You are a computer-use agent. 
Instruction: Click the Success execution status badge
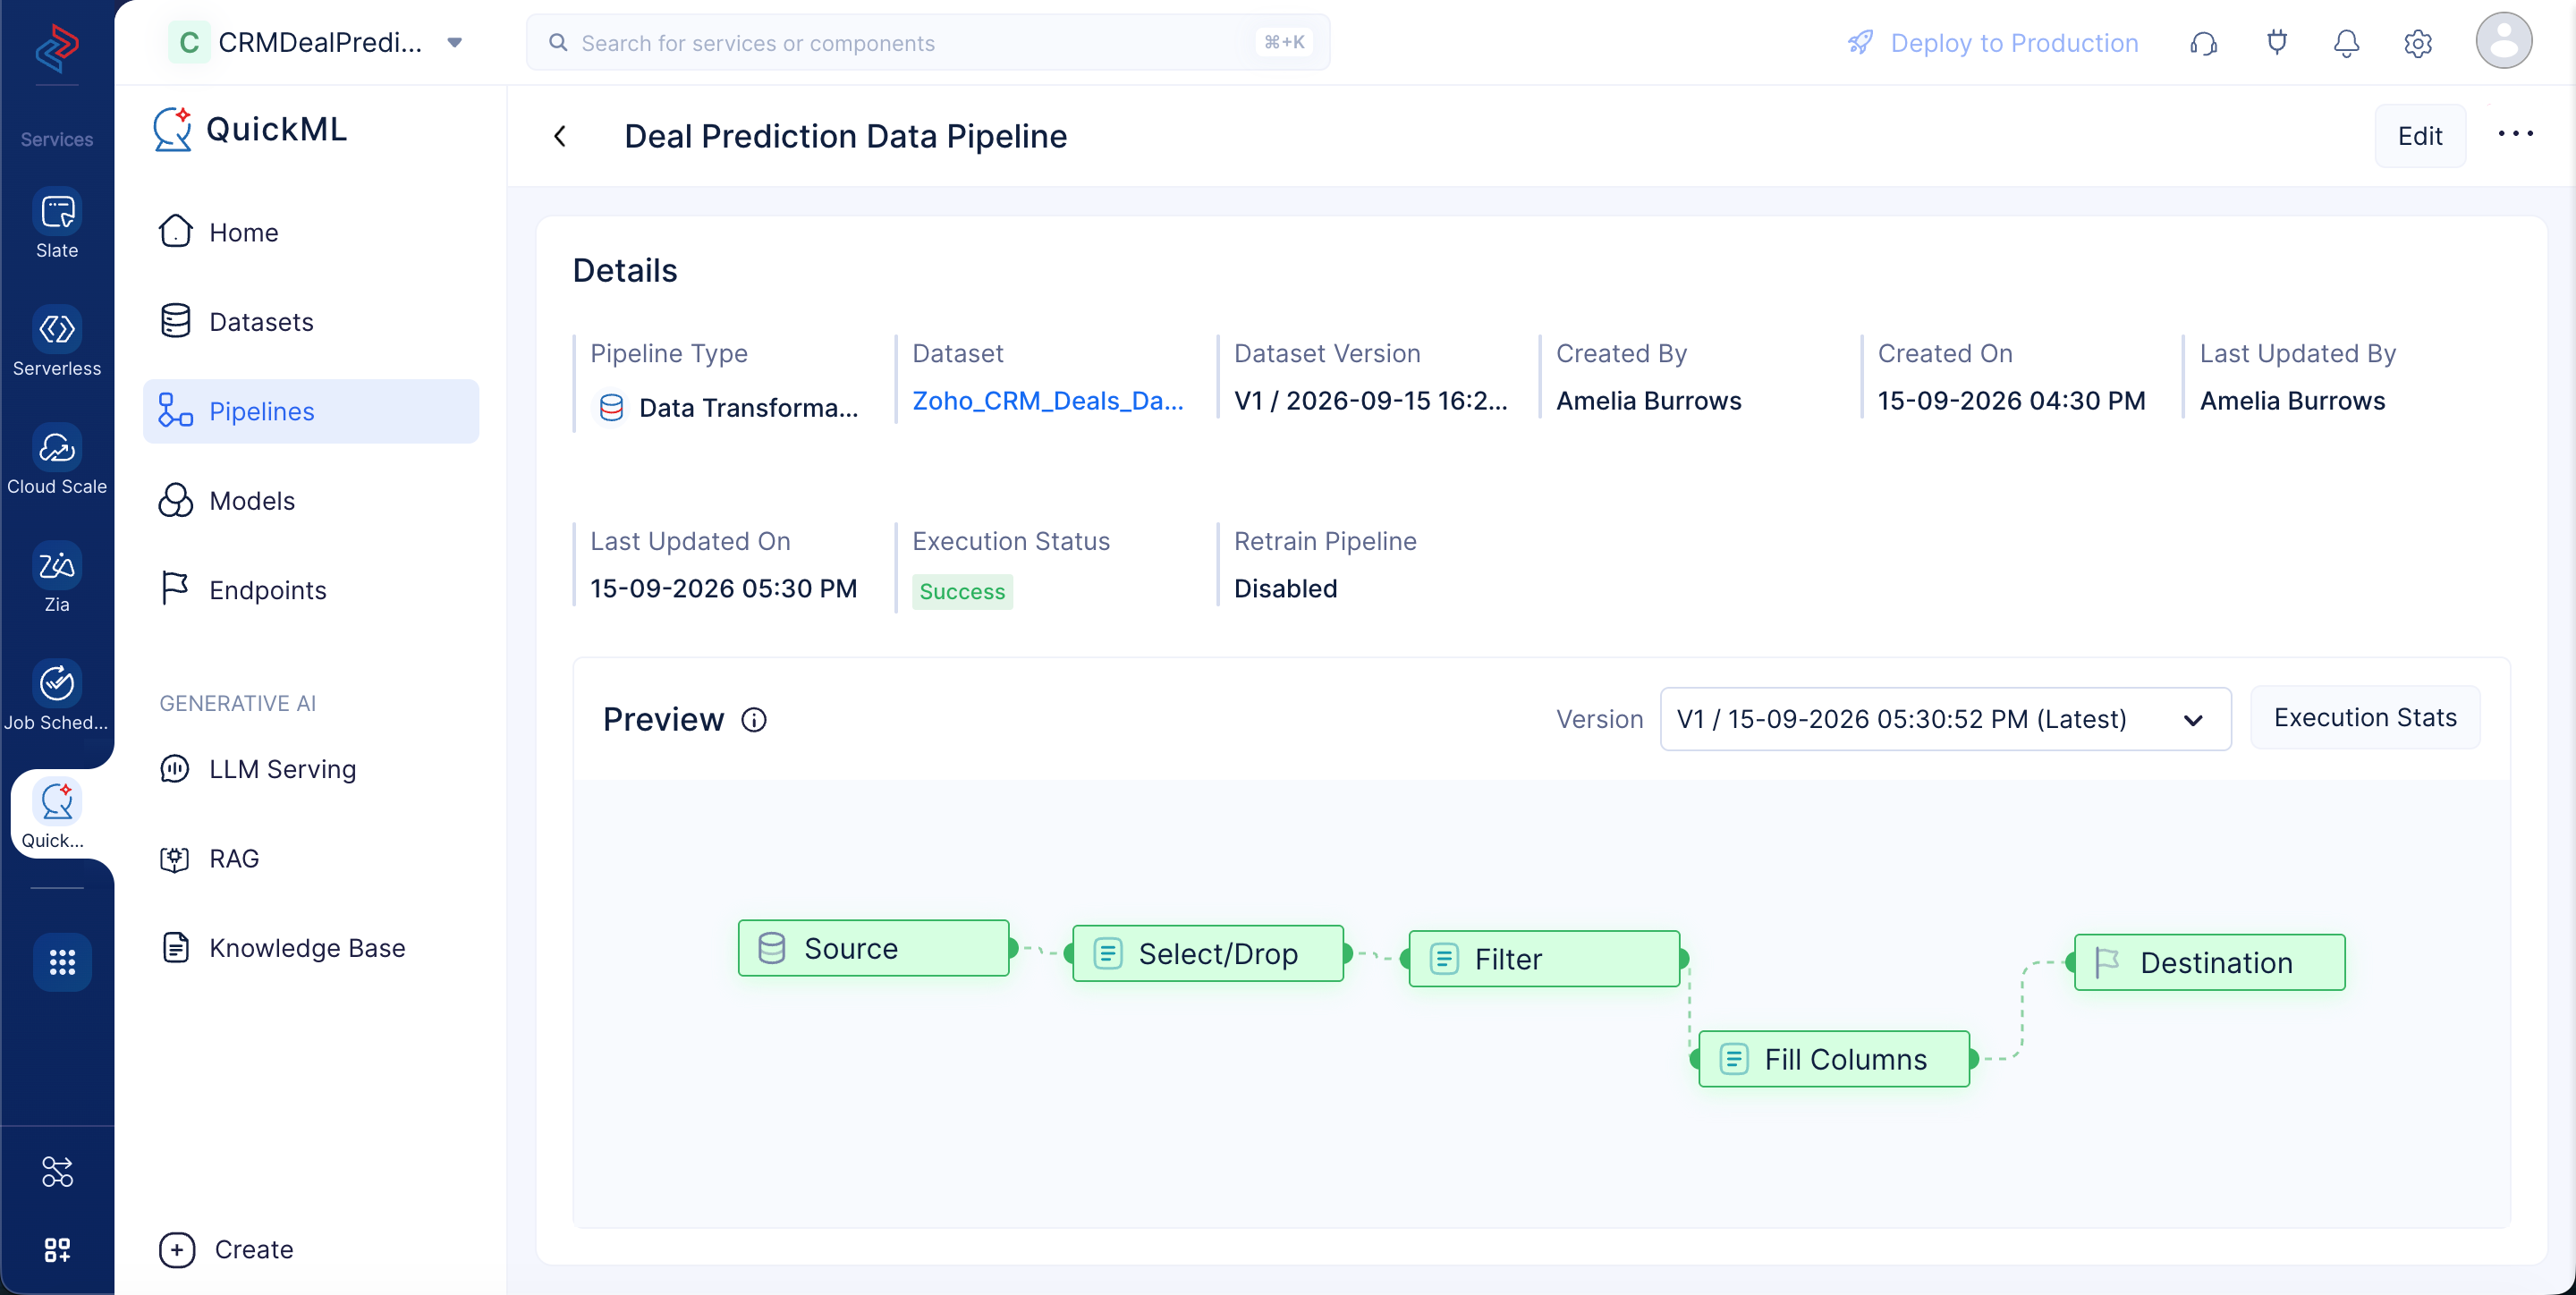(x=962, y=591)
